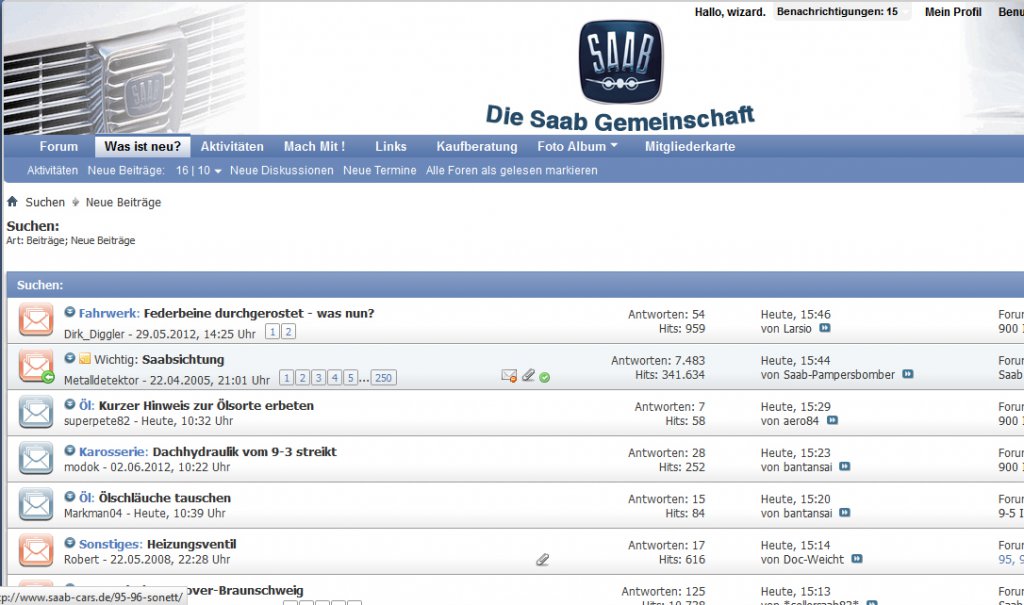Jump to first unread post in Saabsichtung thread

click(70, 358)
